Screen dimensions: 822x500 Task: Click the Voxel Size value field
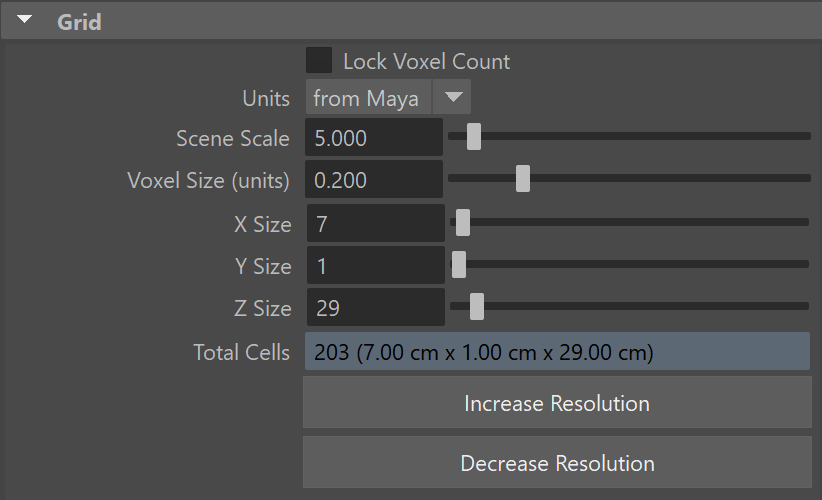point(374,179)
